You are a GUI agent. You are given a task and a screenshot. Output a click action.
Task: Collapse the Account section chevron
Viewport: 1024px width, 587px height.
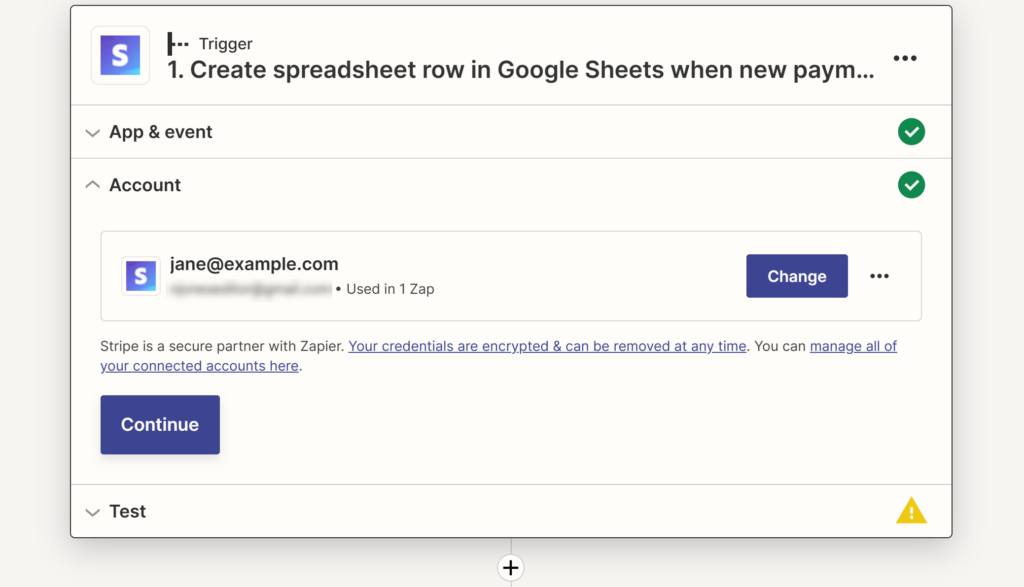click(93, 185)
